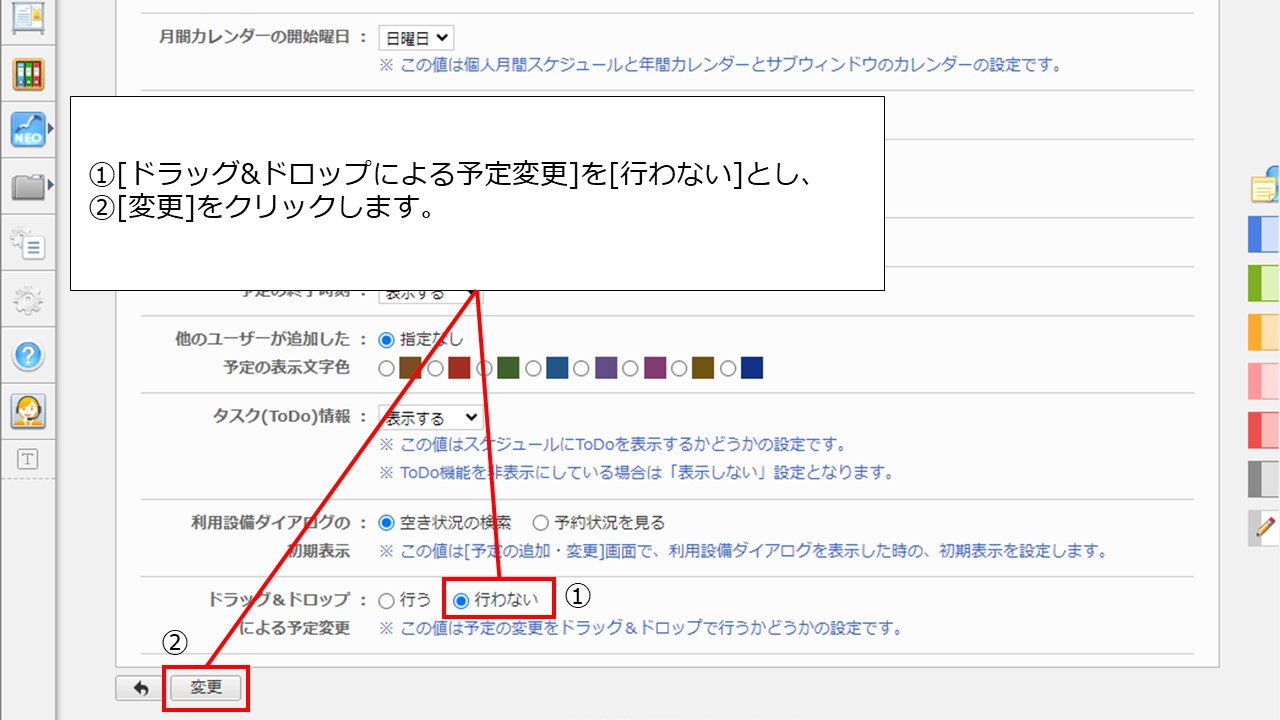Open the 月間カレンダーの開始曜日 dropdown
This screenshot has height=720, width=1280.
416,38
